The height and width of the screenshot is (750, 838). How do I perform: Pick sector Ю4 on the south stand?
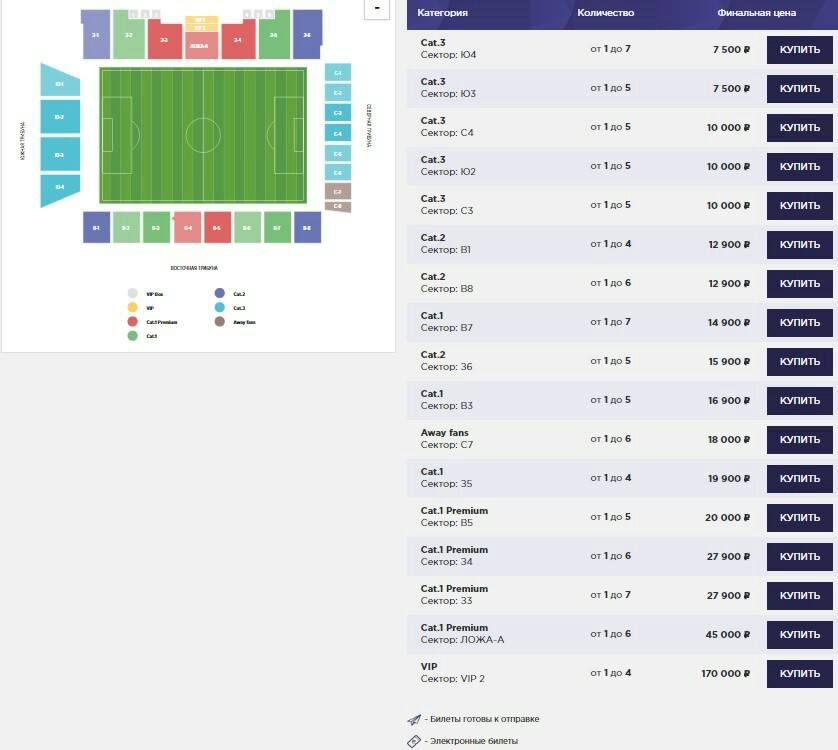[x=59, y=187]
